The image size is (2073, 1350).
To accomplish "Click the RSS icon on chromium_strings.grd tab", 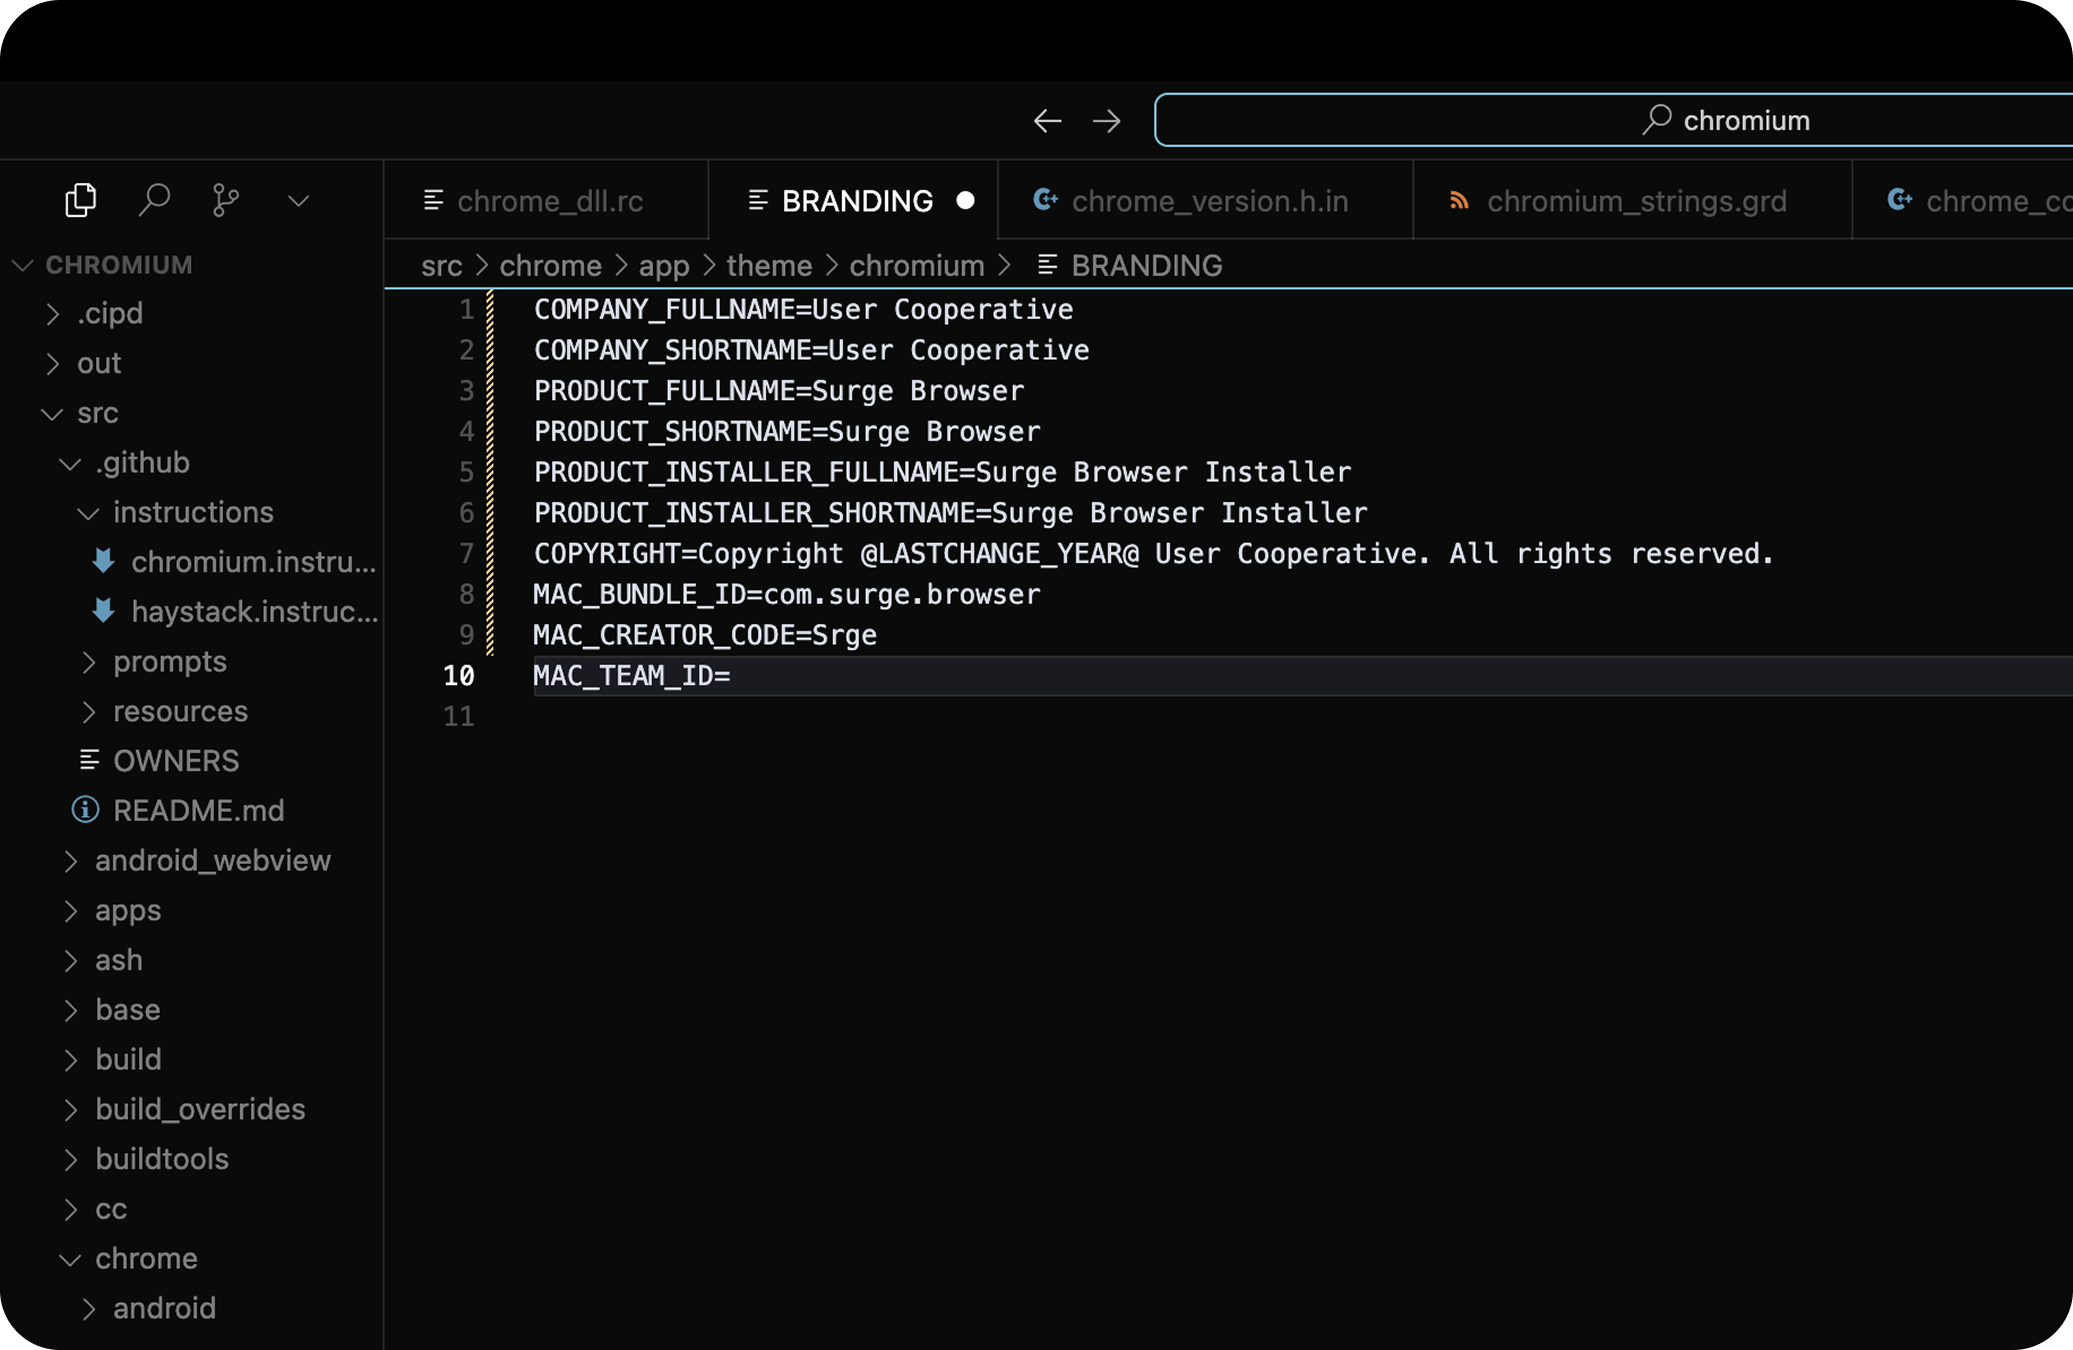I will point(1459,201).
